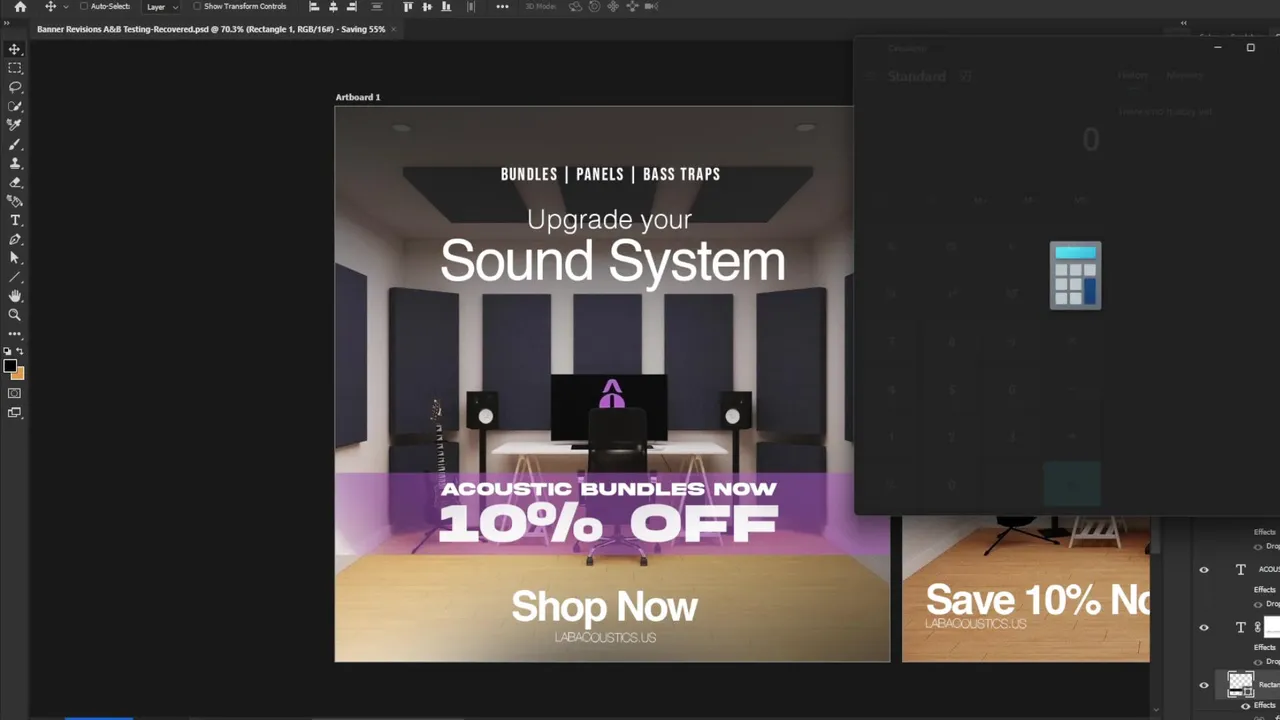Select the Artboard 1 label
This screenshot has width=1280, height=720.
[x=358, y=97]
